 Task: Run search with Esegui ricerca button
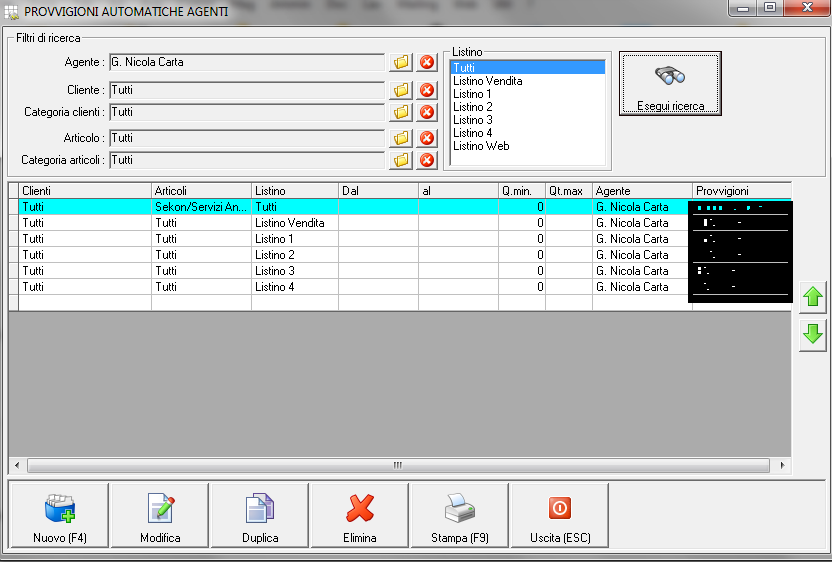670,83
